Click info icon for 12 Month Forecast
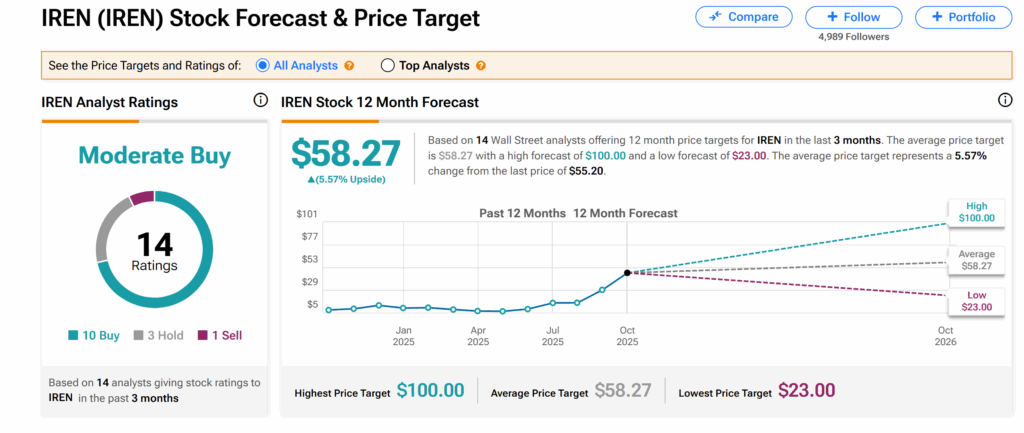 1005,101
